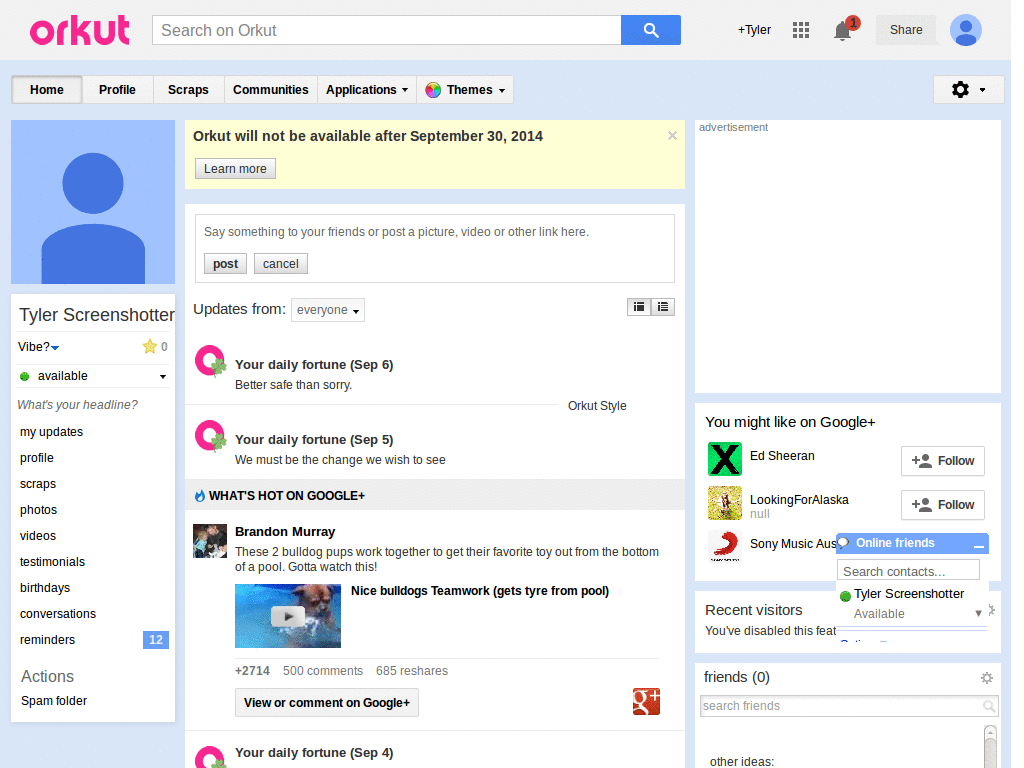Open +Tyler in the header

(754, 30)
